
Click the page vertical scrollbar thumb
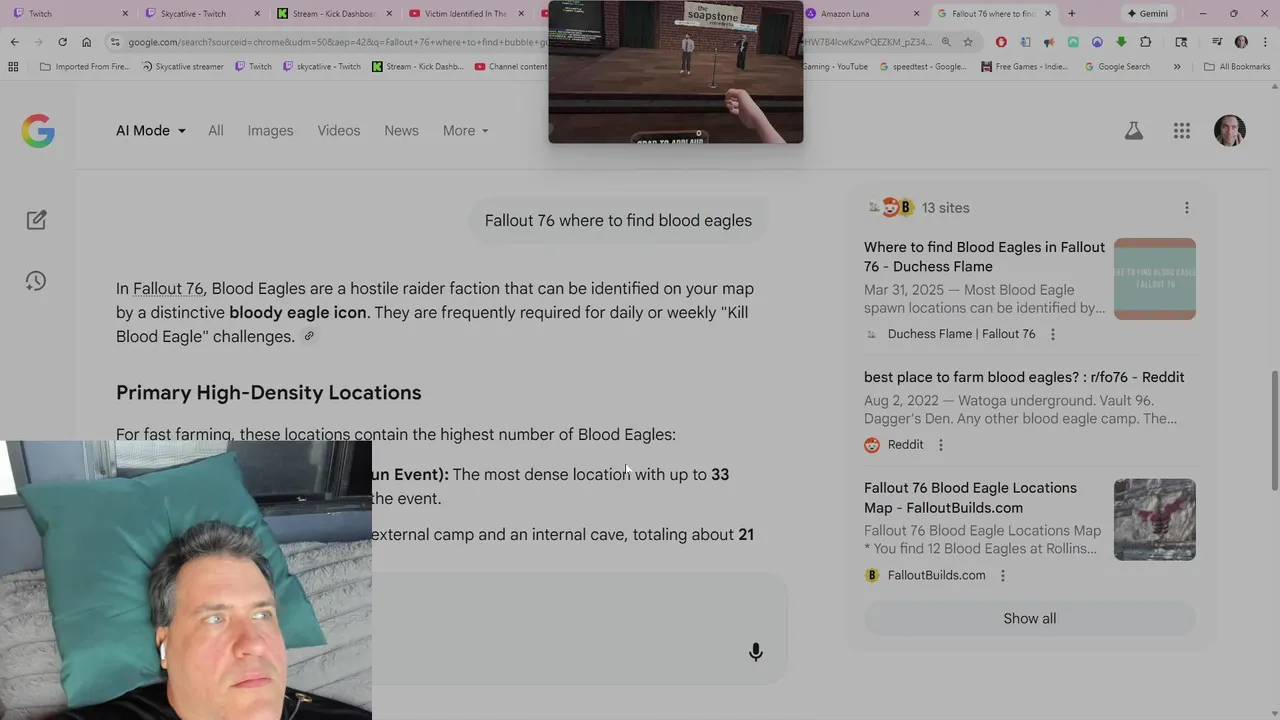(x=1275, y=430)
